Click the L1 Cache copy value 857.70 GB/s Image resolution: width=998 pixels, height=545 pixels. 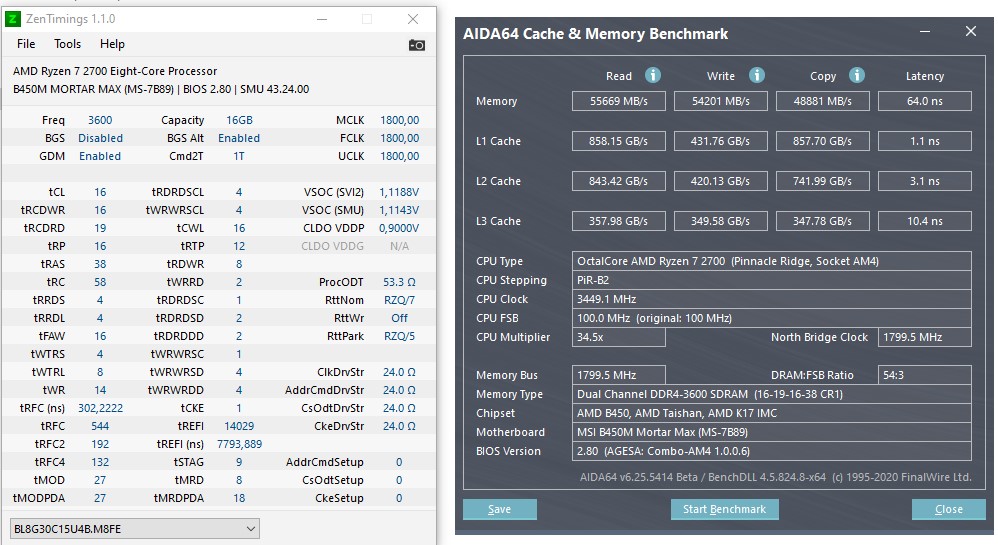click(822, 141)
